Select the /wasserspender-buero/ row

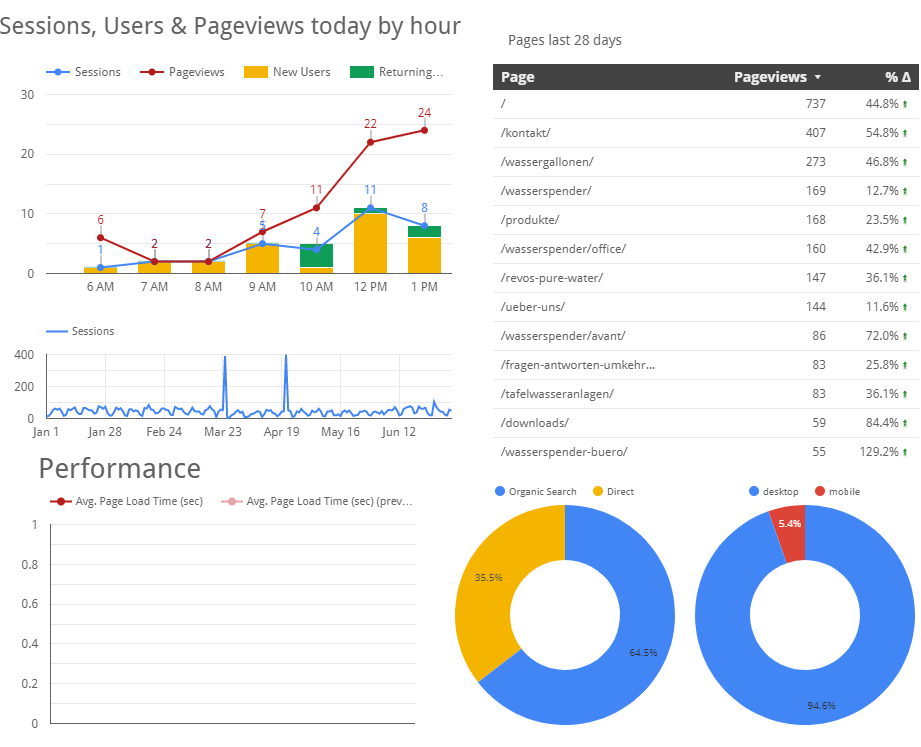705,452
